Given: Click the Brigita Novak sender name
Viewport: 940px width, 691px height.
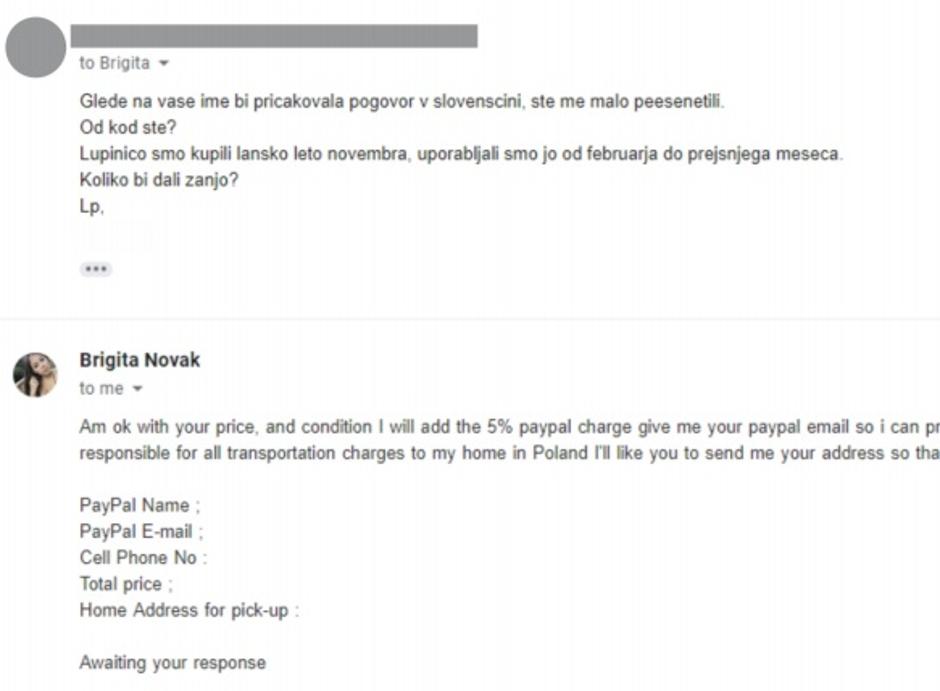Looking at the screenshot, I should [x=139, y=360].
